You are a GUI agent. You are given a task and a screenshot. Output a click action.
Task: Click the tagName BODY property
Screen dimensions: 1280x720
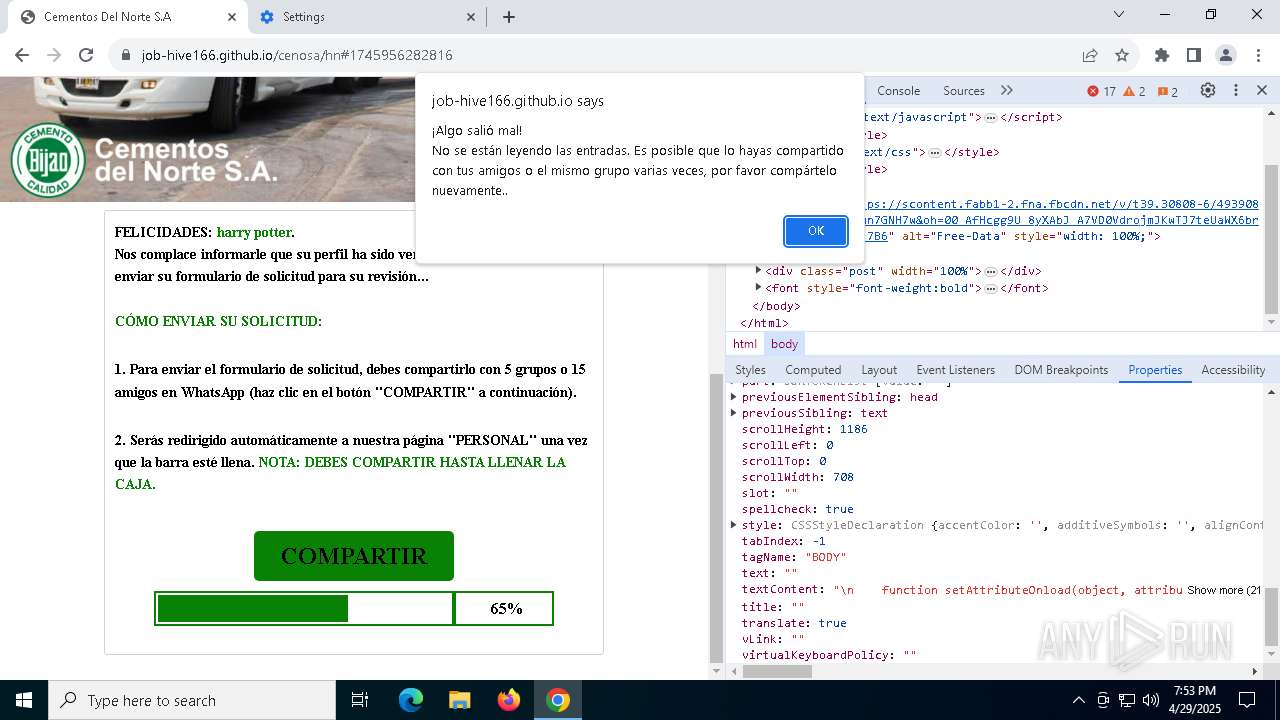[x=794, y=557]
